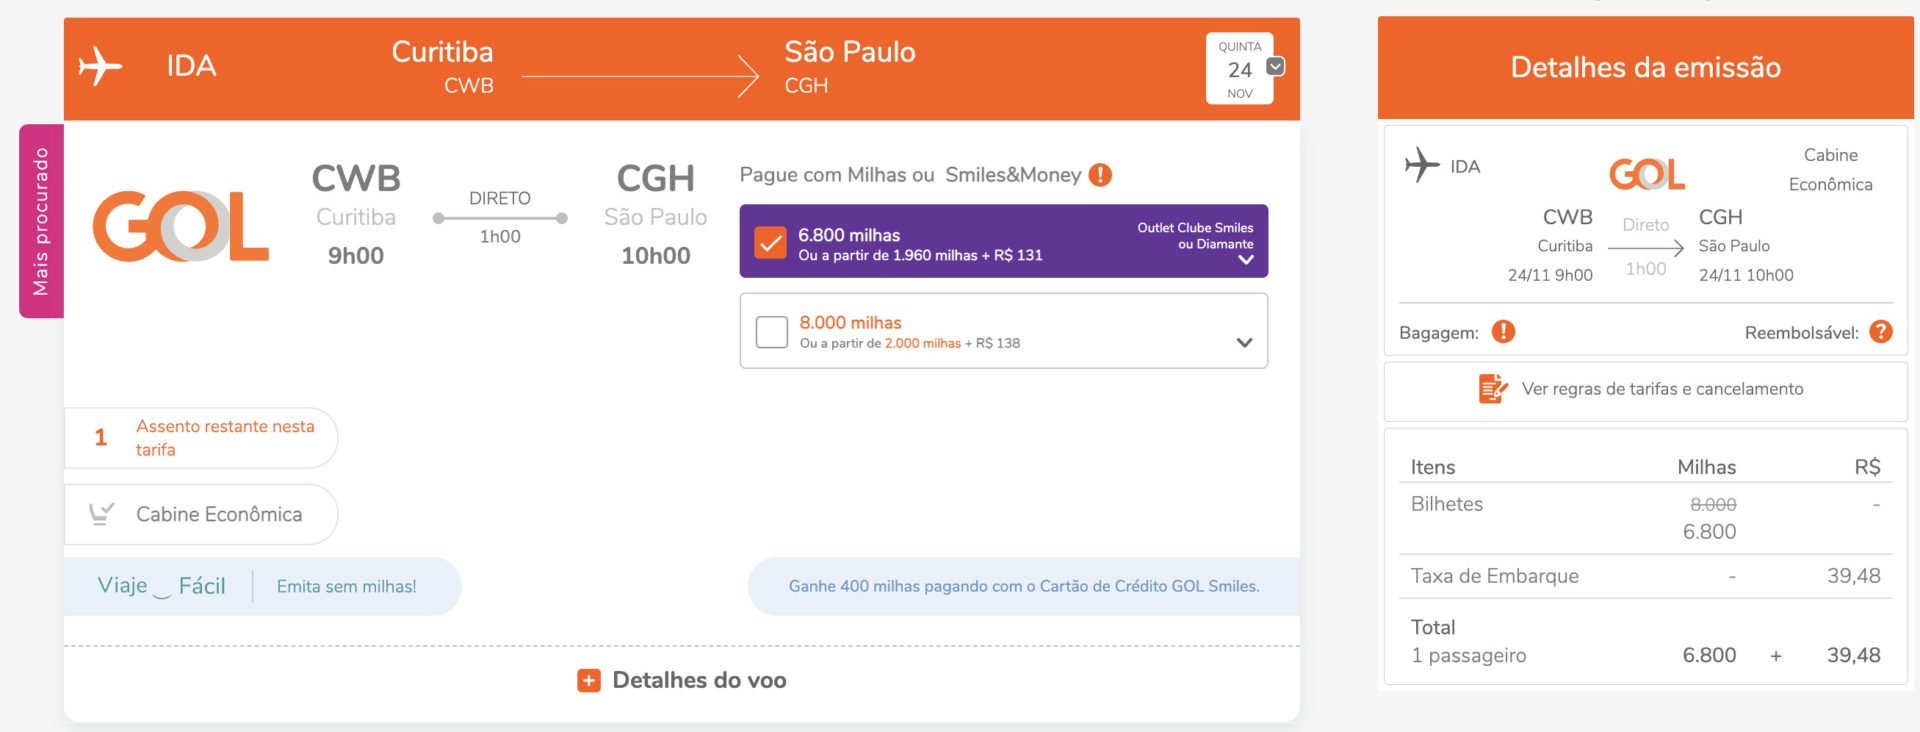Check the 8.000 milhas fare checkbox
The height and width of the screenshot is (732, 1920).
click(x=772, y=332)
